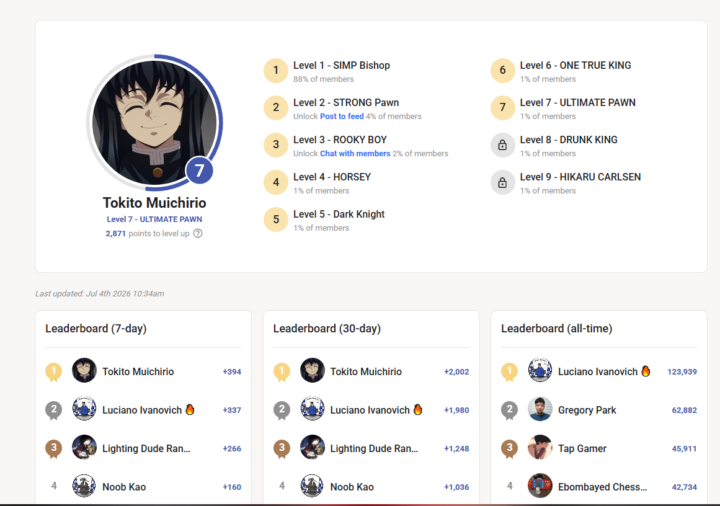Click Ebombayed Chess... avatar in all-time leaderboard
The image size is (720, 506).
(540, 485)
